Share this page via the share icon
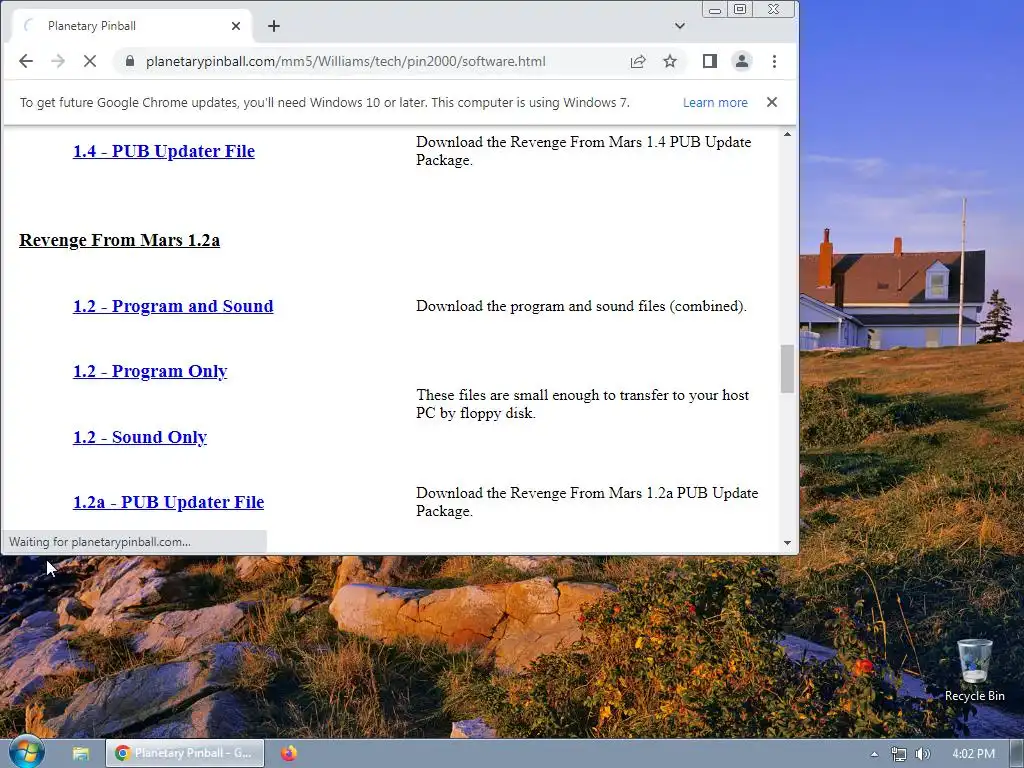The height and width of the screenshot is (768, 1024). [x=638, y=61]
